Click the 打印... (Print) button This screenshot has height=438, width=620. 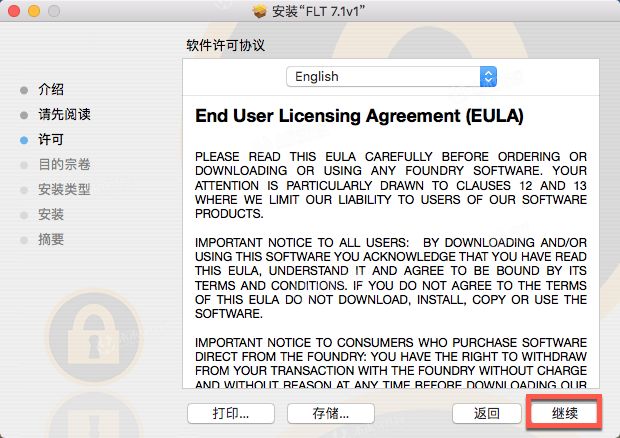pyautogui.click(x=231, y=413)
